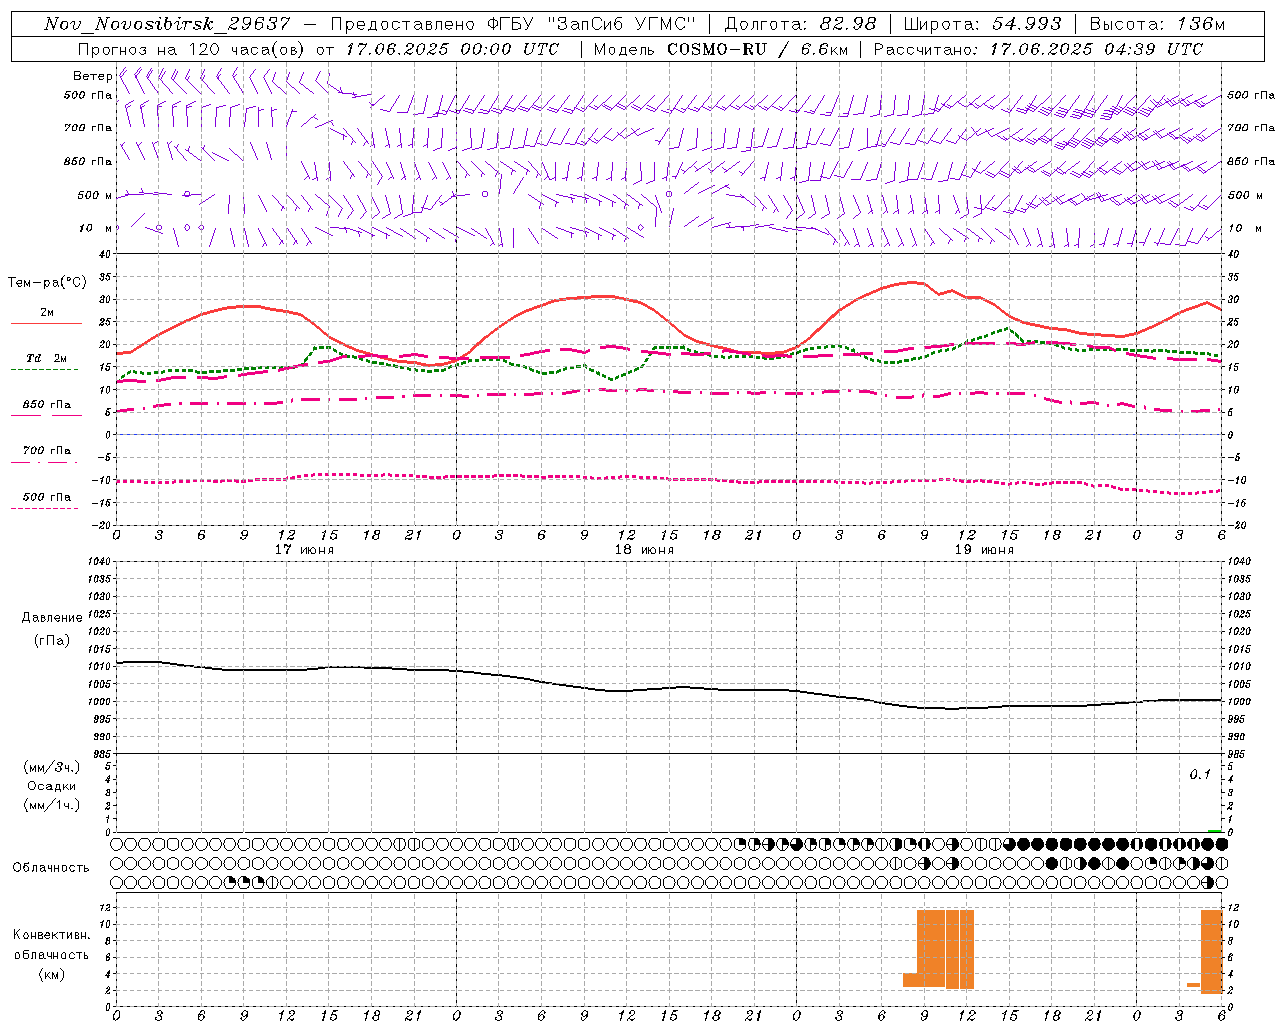Select the "Долгота: 82.98" header value

[801, 24]
